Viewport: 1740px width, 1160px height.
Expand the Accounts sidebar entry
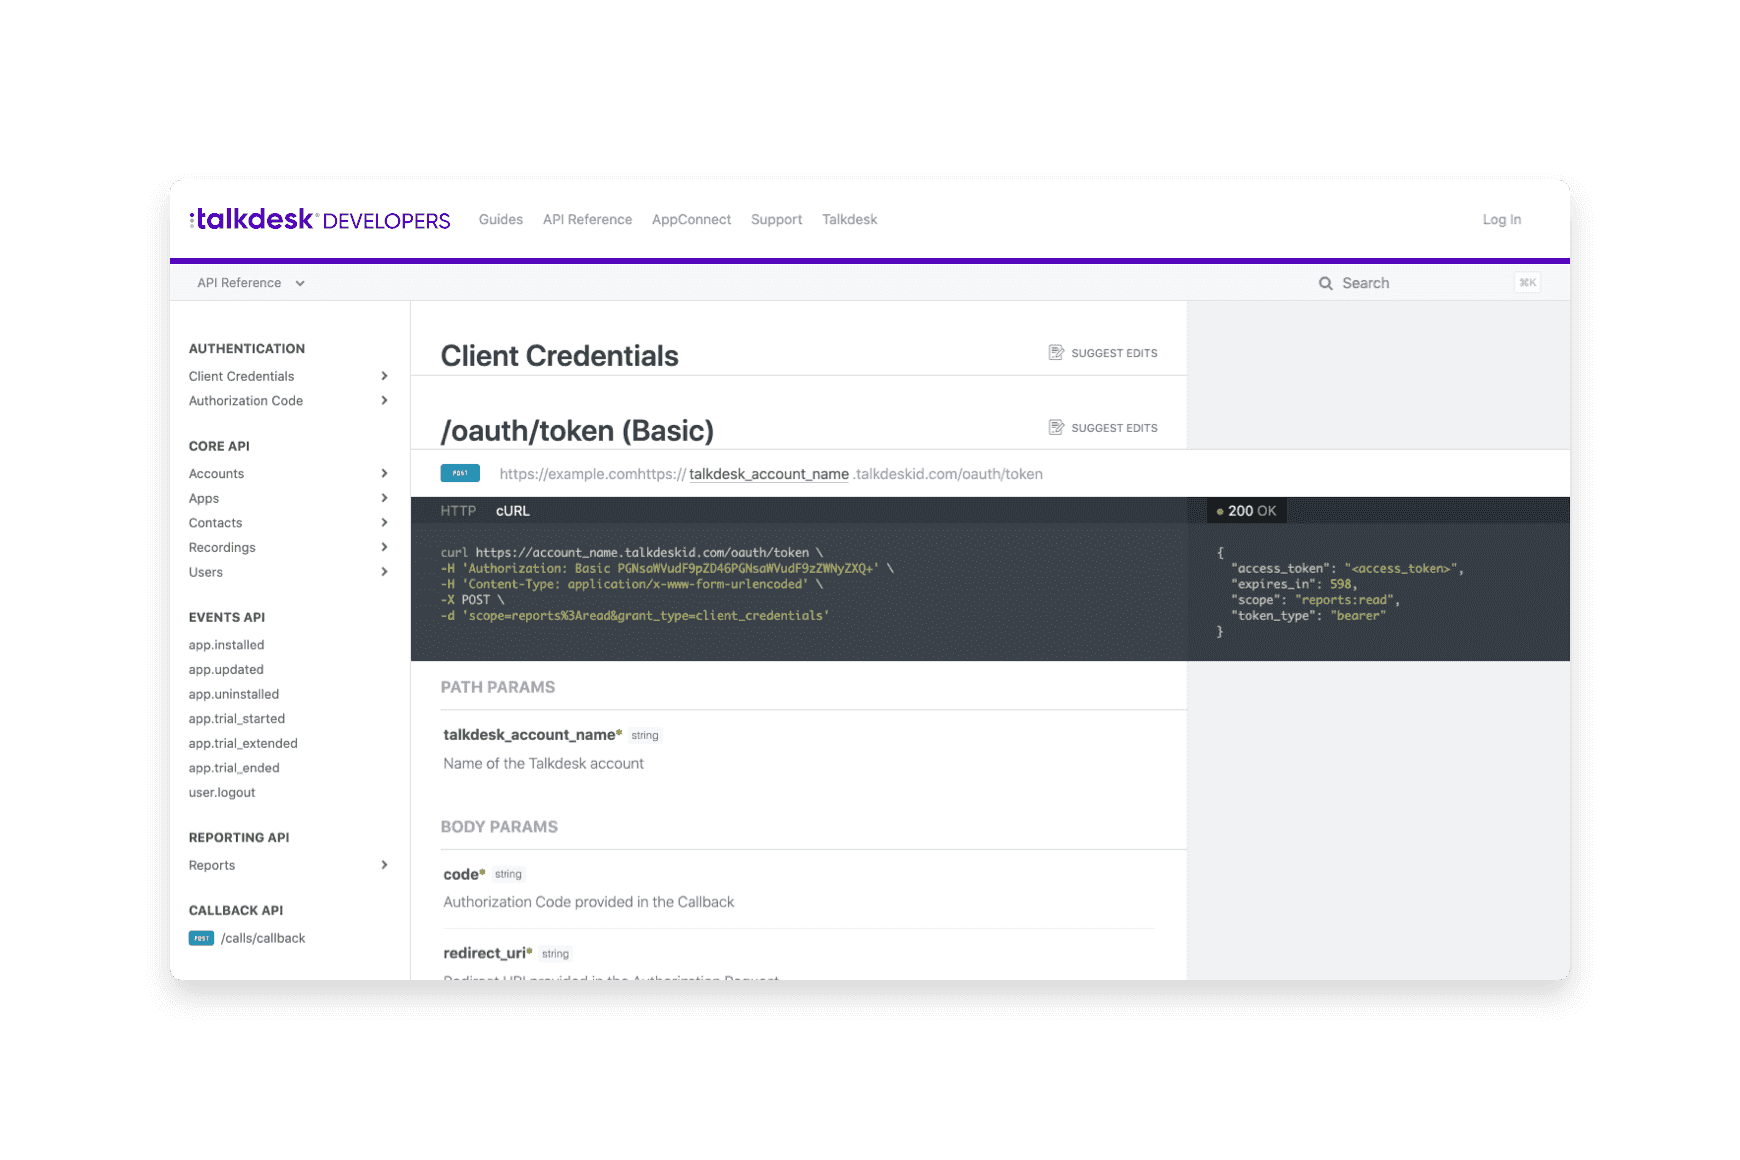pos(384,473)
